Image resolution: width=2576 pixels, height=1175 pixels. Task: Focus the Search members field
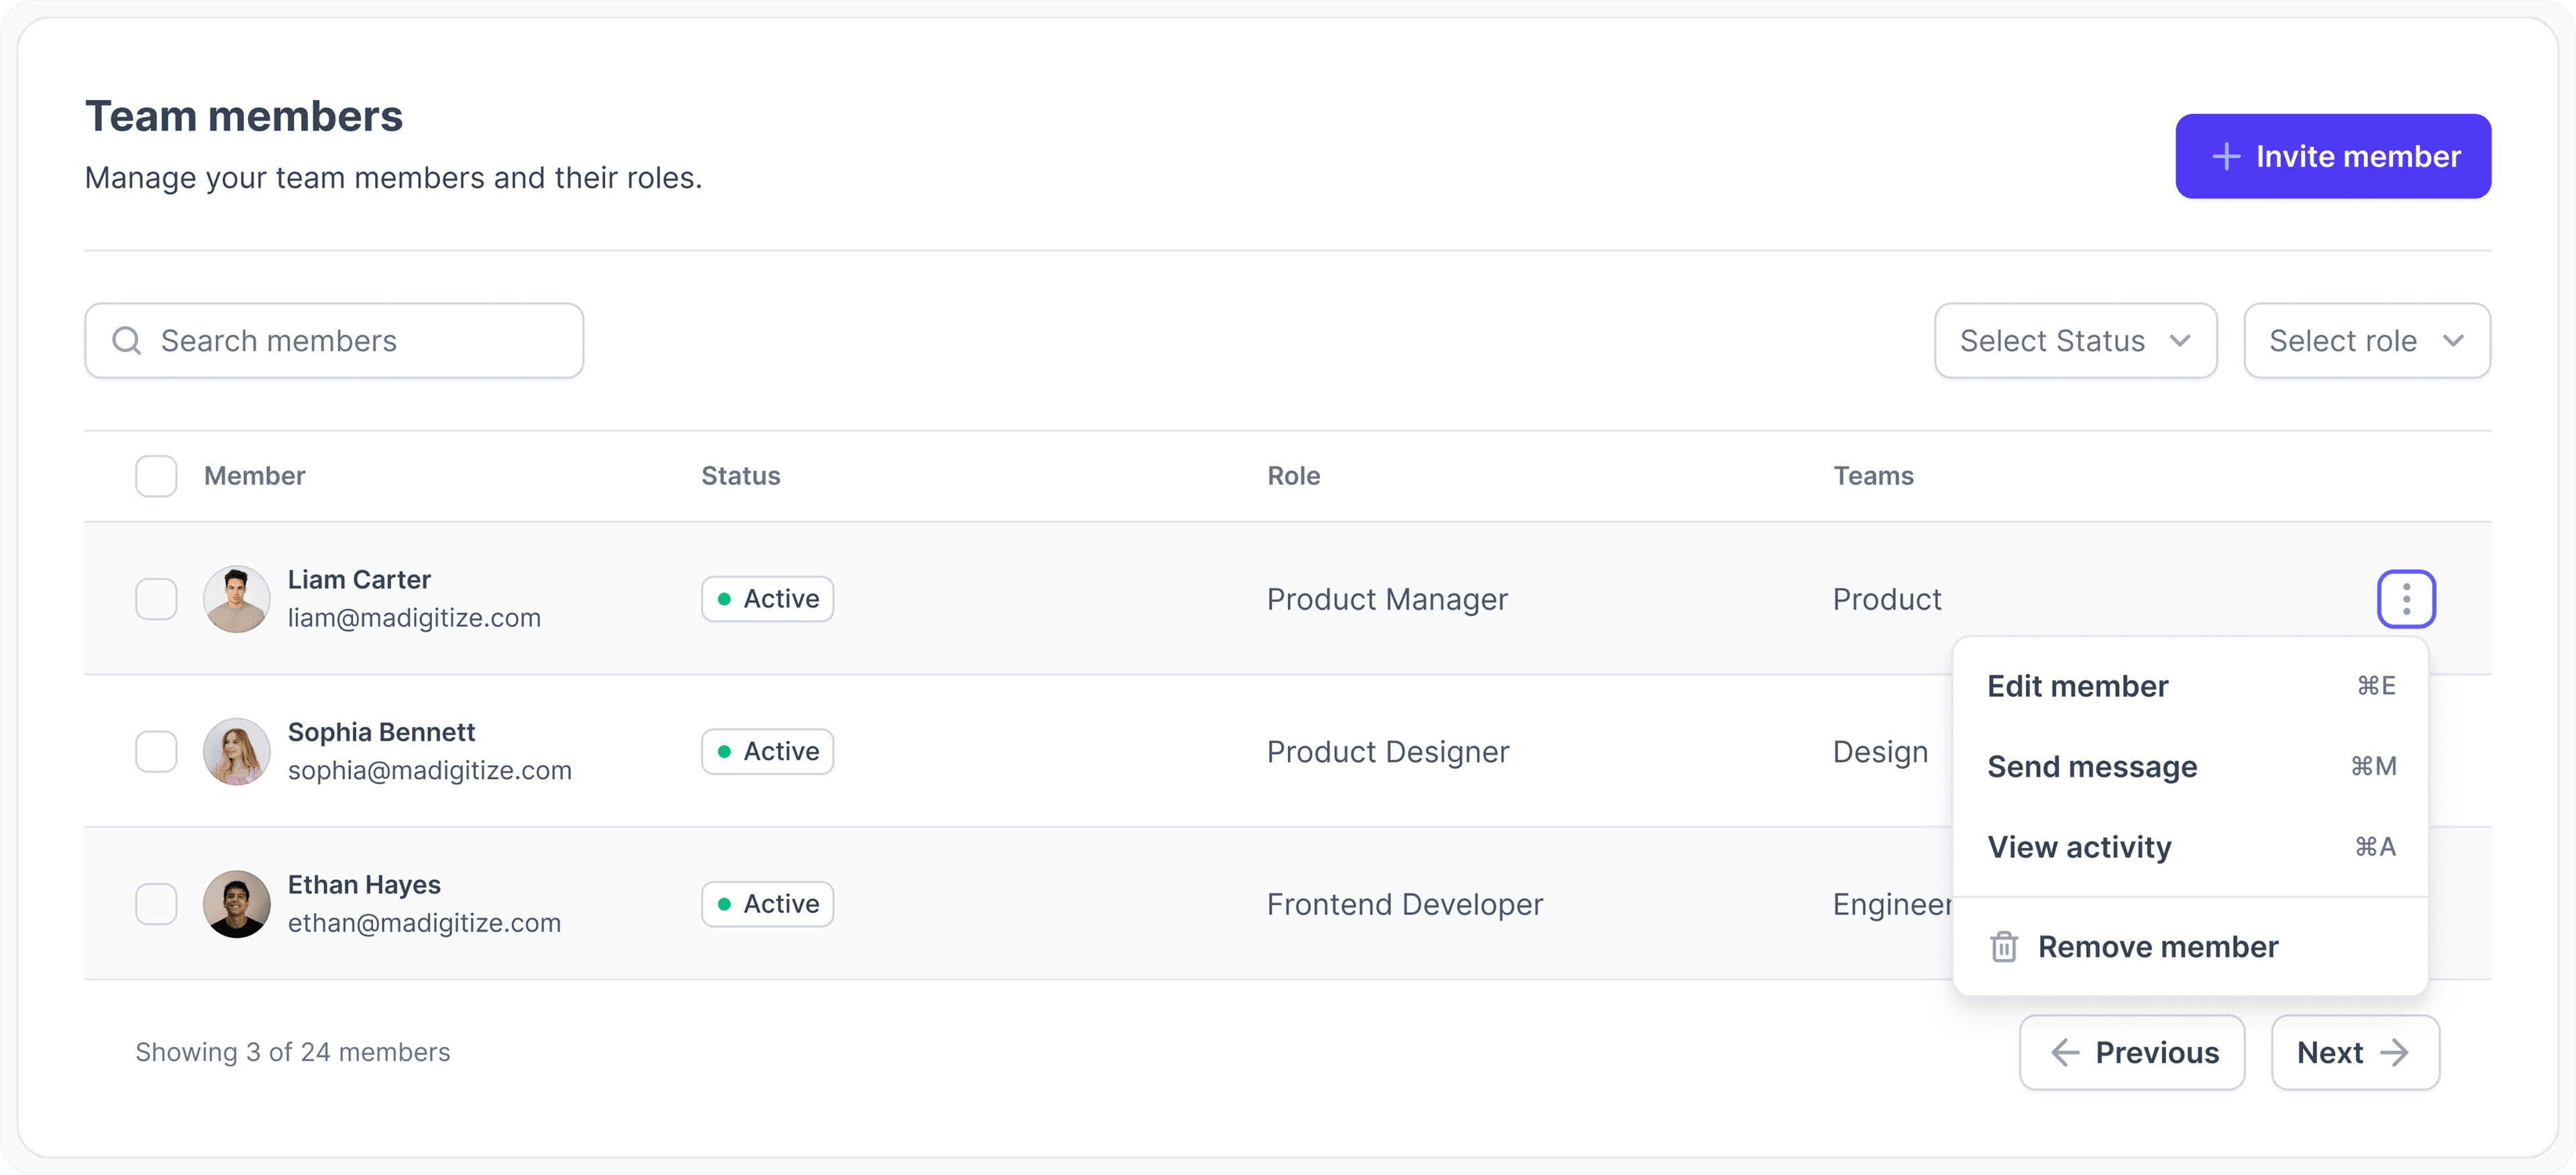(334, 341)
